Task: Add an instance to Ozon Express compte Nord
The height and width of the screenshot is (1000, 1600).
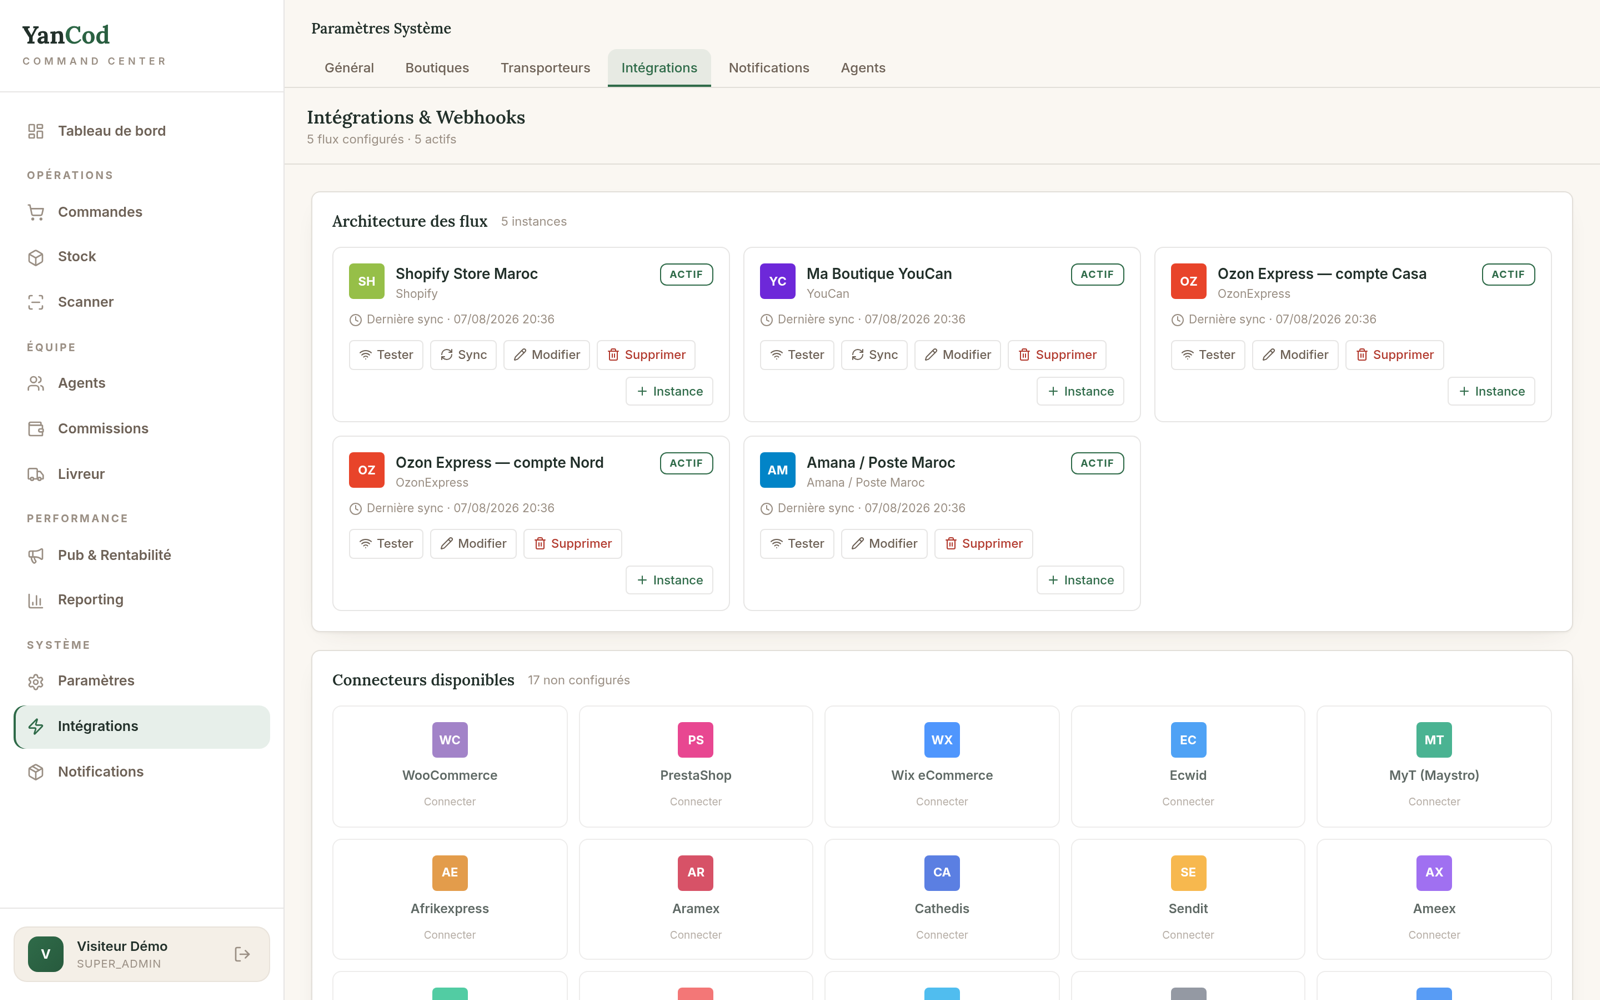Action: 669,581
